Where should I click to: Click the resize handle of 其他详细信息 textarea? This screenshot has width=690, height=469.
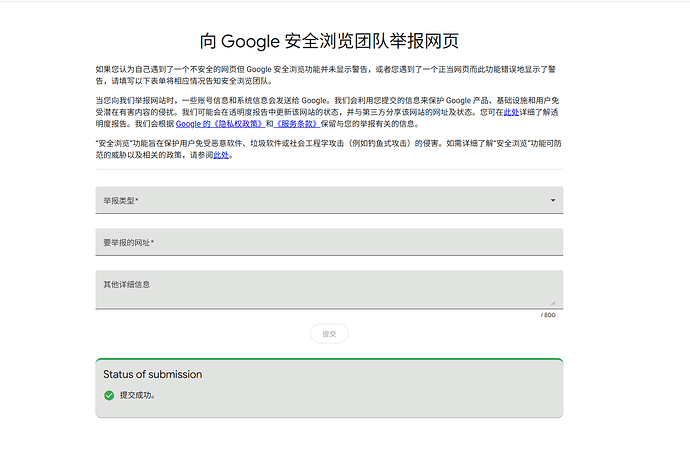coord(553,302)
